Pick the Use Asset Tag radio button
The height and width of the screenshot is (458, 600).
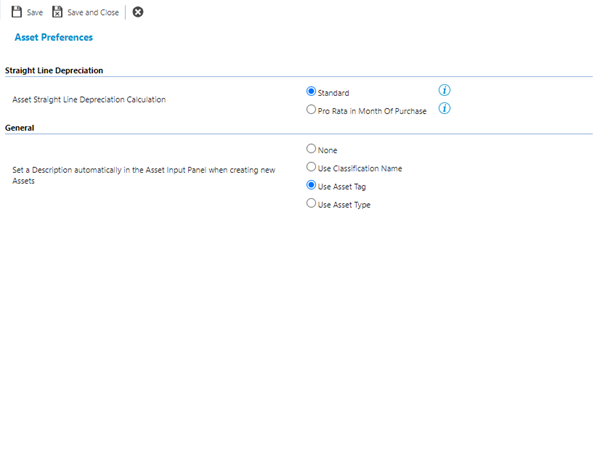pyautogui.click(x=311, y=185)
